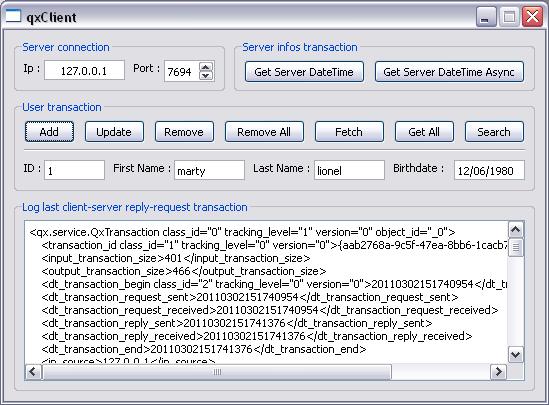The width and height of the screenshot is (549, 405).
Task: Click the log's vertical scroll up arrow
Action: (x=516, y=230)
